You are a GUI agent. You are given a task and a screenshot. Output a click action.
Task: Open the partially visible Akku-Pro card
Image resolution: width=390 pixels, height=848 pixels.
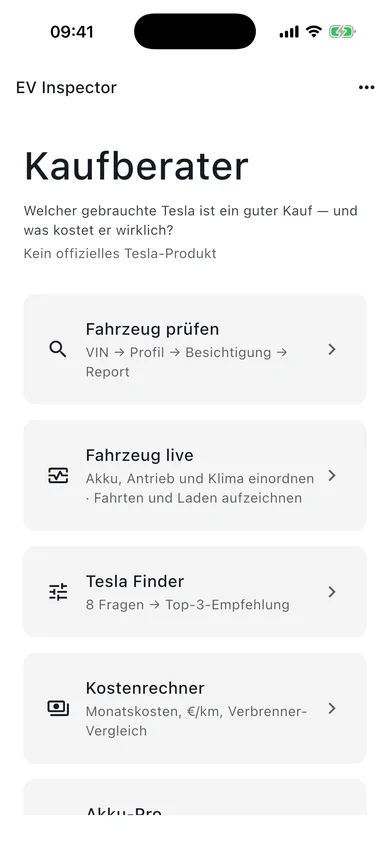(x=195, y=797)
